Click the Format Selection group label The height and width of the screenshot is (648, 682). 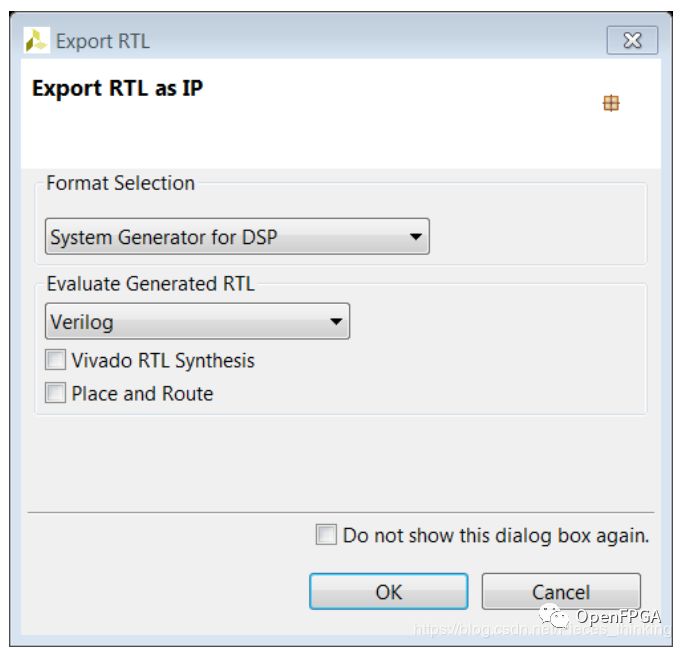121,183
